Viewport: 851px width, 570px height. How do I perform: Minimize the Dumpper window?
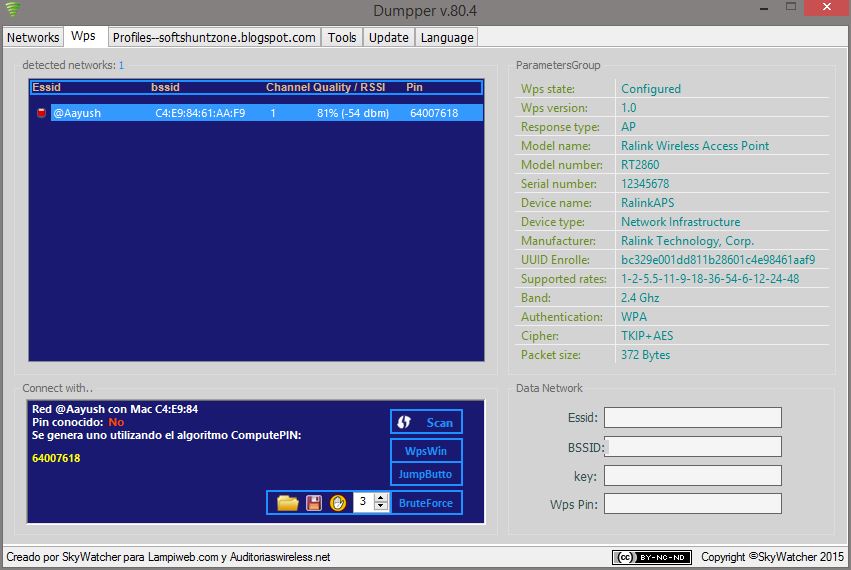click(x=764, y=9)
